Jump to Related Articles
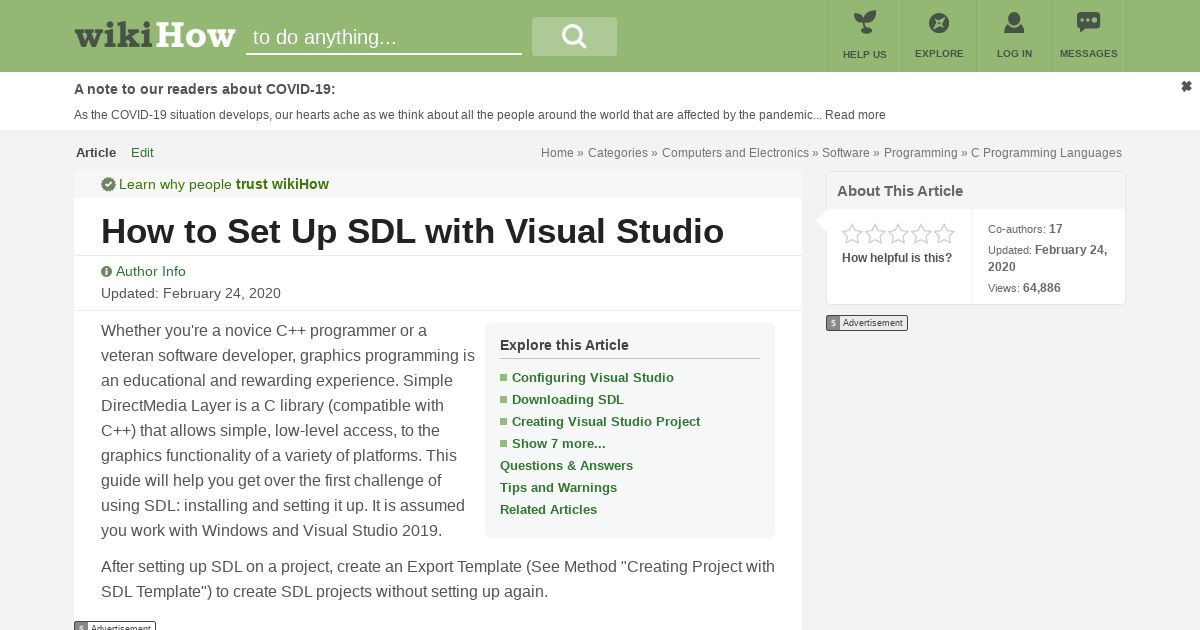 click(x=548, y=510)
